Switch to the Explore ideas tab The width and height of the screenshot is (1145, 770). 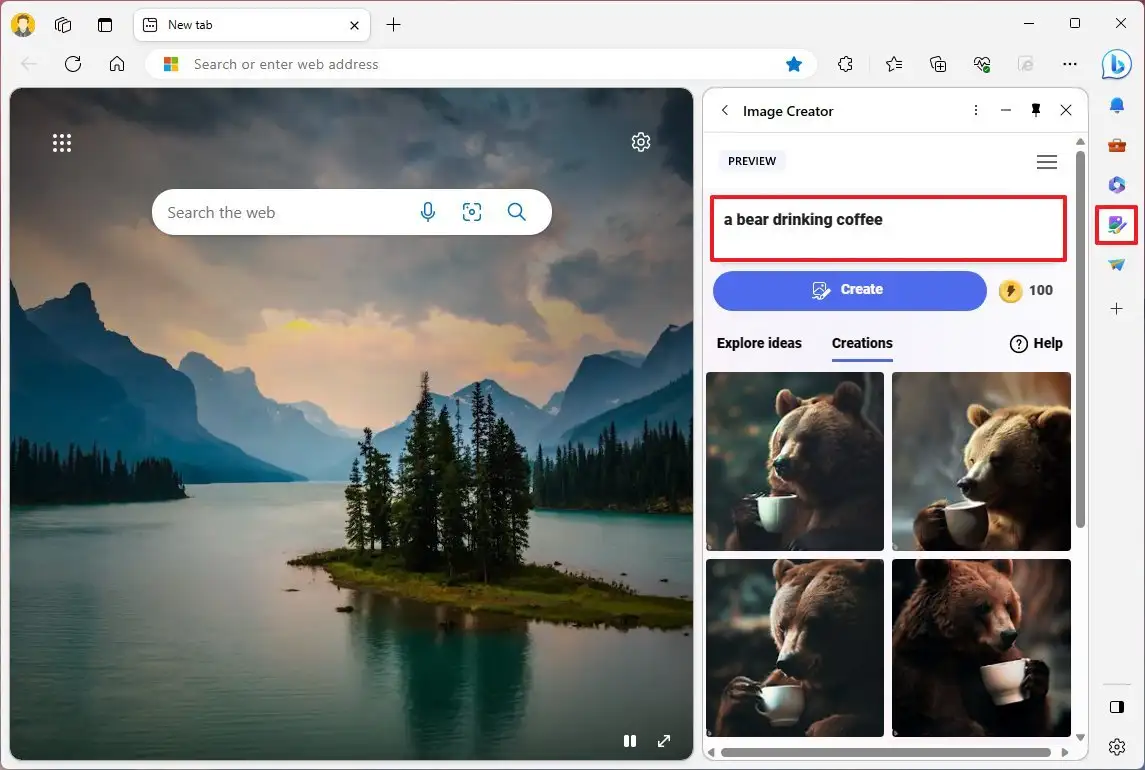pos(759,343)
